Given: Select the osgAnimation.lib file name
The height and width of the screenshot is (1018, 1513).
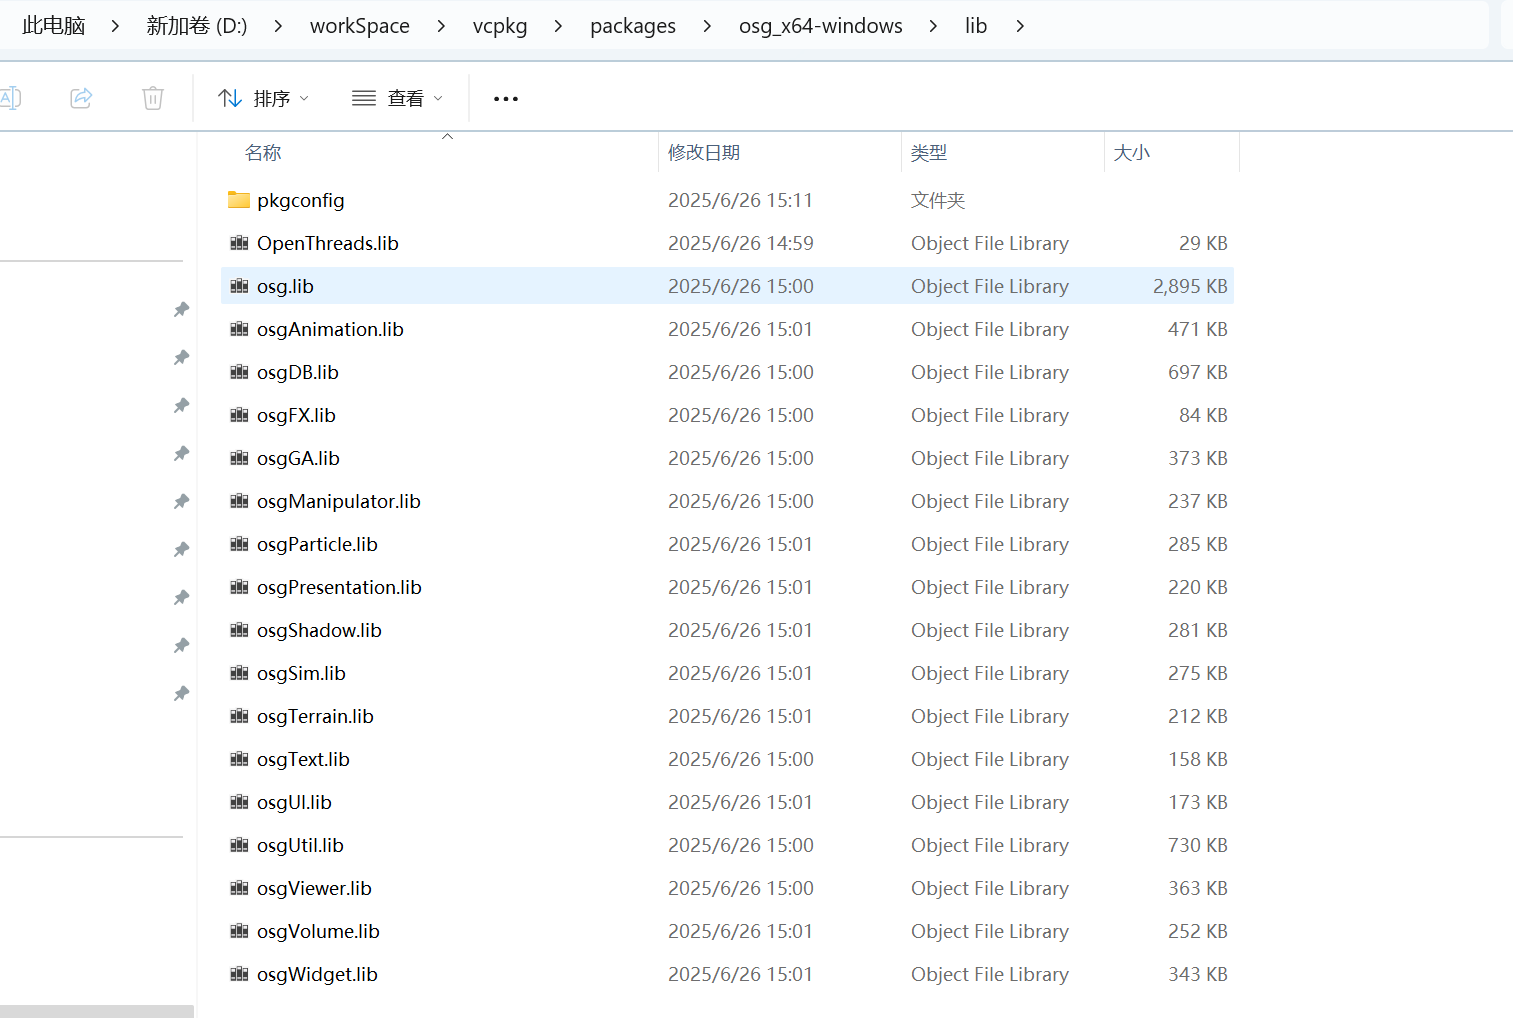Looking at the screenshot, I should tap(330, 329).
